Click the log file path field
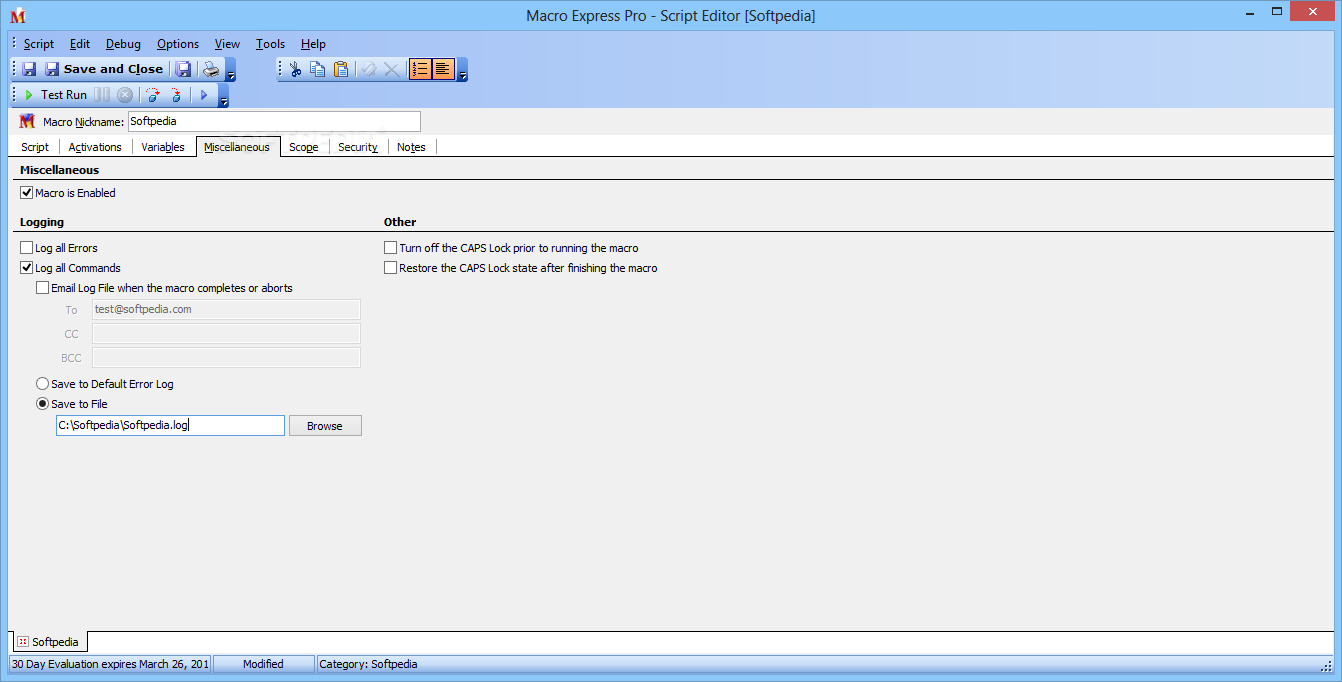1342x682 pixels. click(170, 426)
